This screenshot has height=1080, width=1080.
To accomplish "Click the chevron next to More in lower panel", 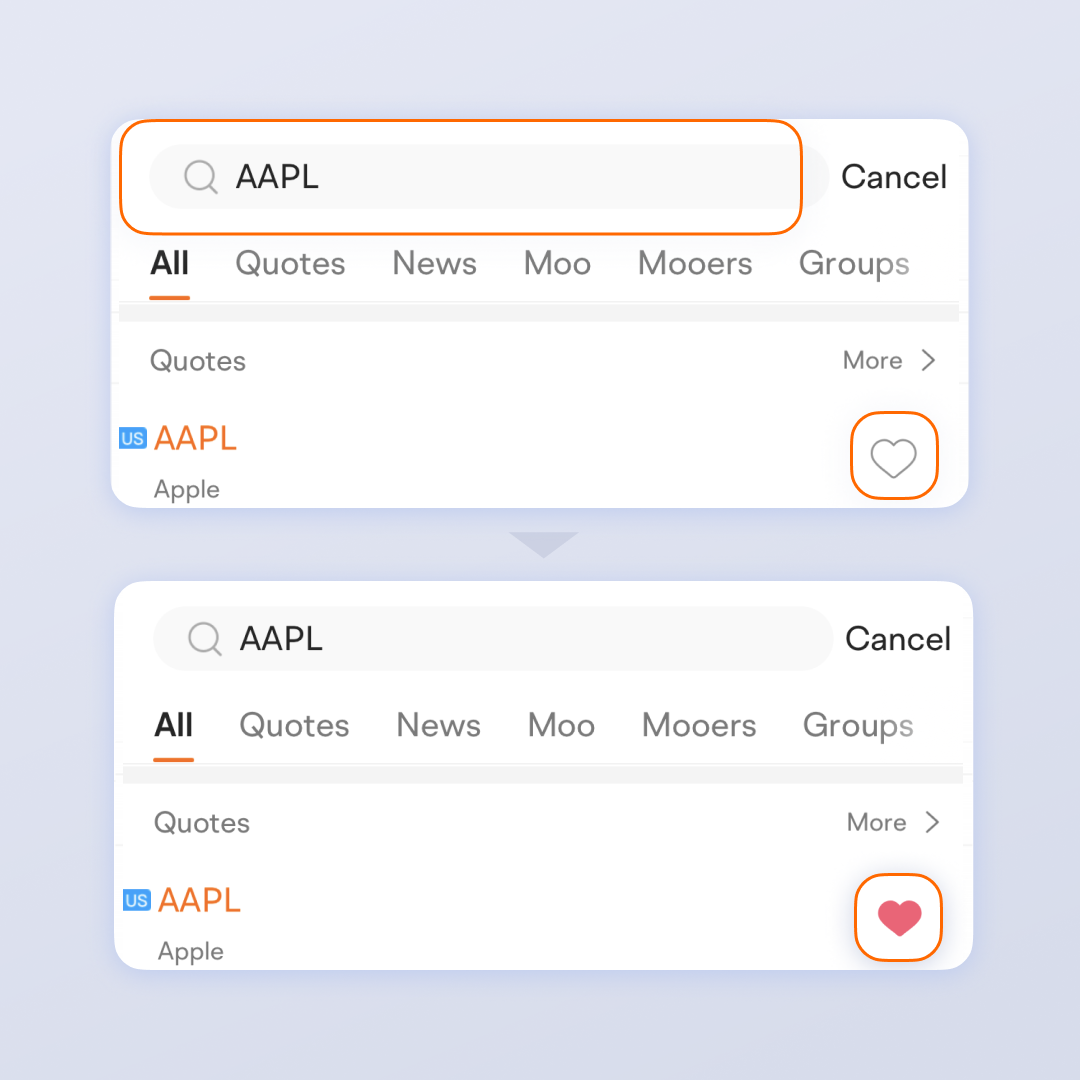I will coord(933,822).
